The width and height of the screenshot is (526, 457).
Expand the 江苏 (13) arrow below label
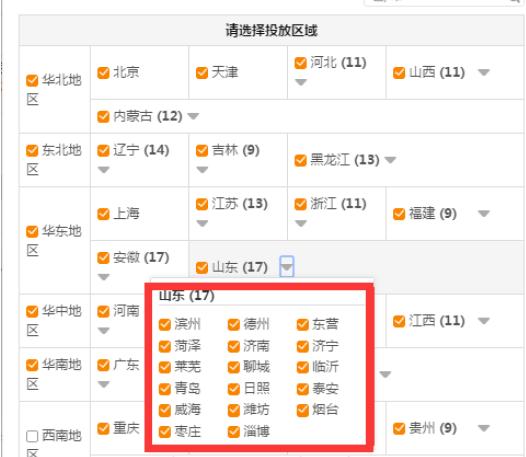202,223
